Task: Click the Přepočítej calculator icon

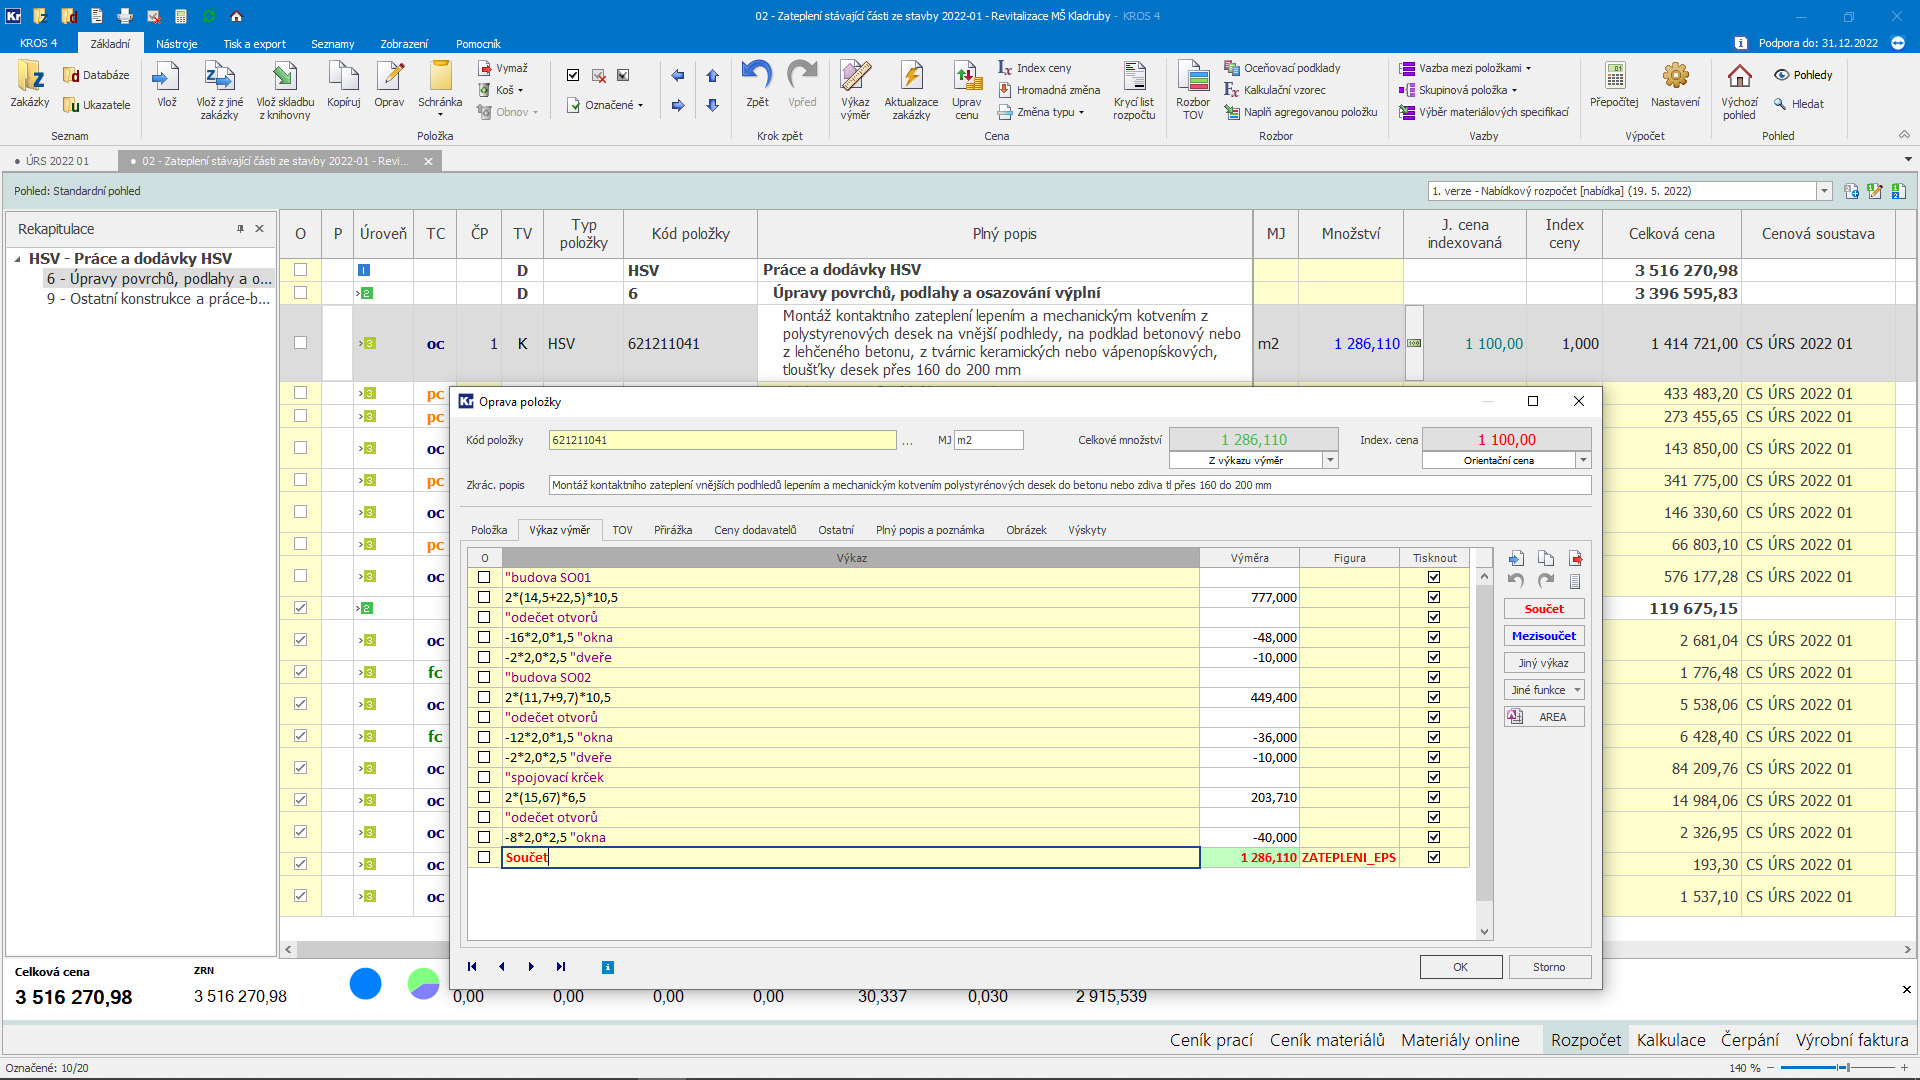Action: pyautogui.click(x=1613, y=77)
